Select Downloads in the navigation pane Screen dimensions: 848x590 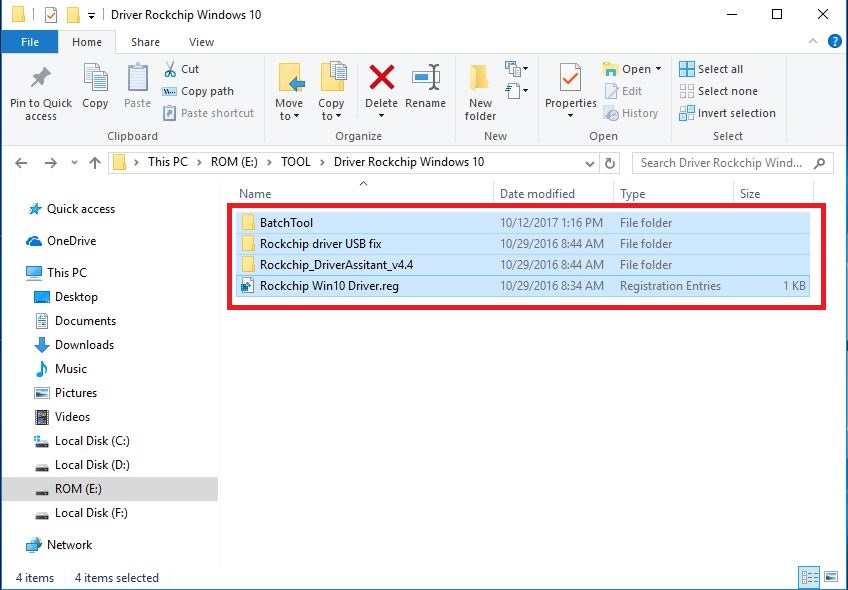tap(84, 345)
